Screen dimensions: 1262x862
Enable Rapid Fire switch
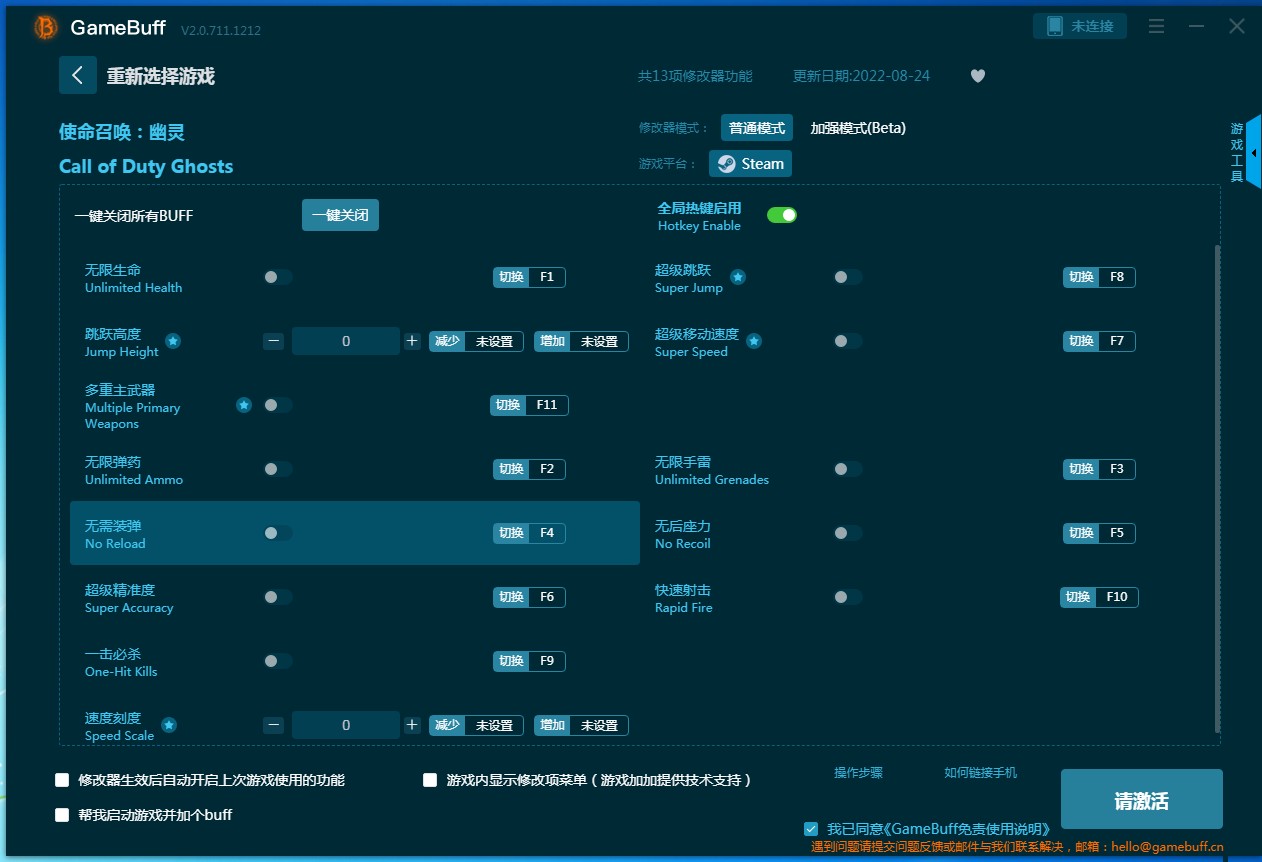point(848,597)
